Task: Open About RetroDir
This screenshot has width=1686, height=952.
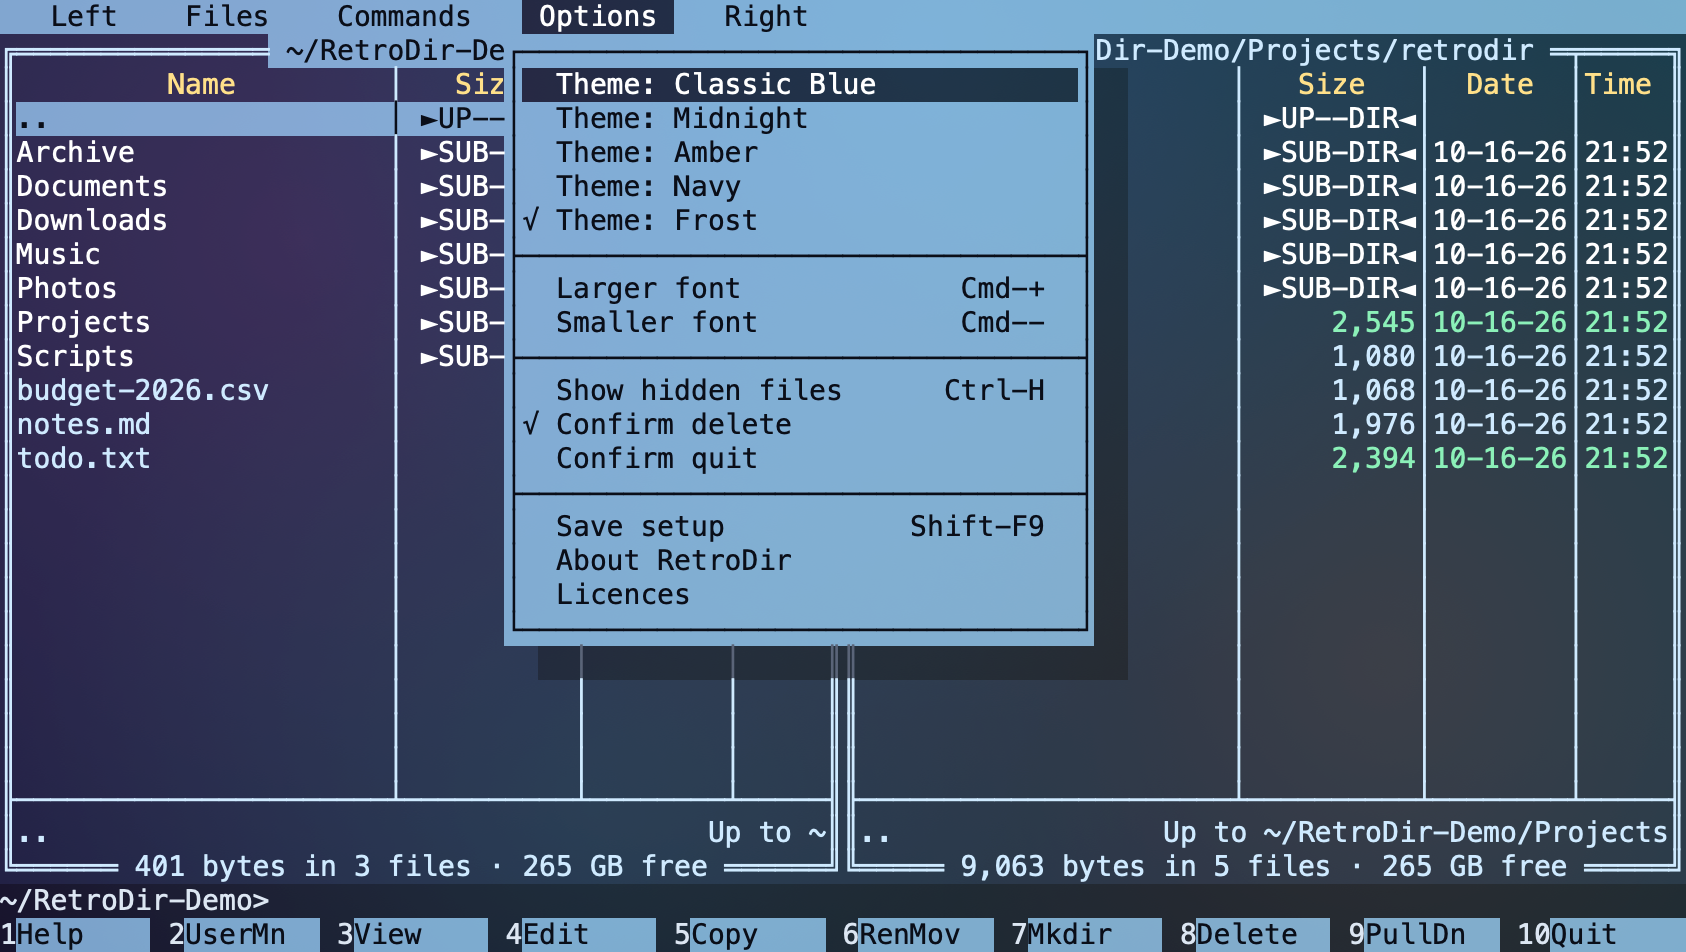Action: (x=800, y=561)
